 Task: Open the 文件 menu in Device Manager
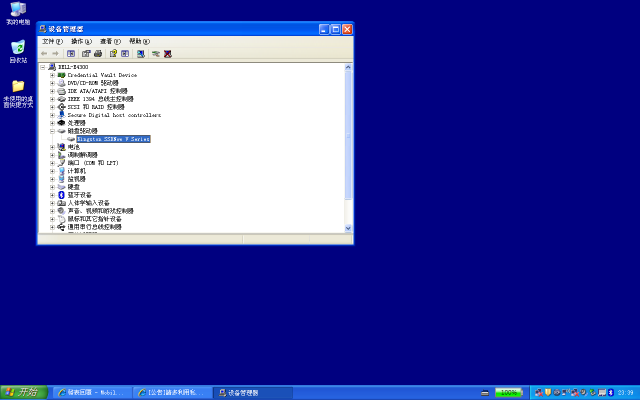[52, 41]
